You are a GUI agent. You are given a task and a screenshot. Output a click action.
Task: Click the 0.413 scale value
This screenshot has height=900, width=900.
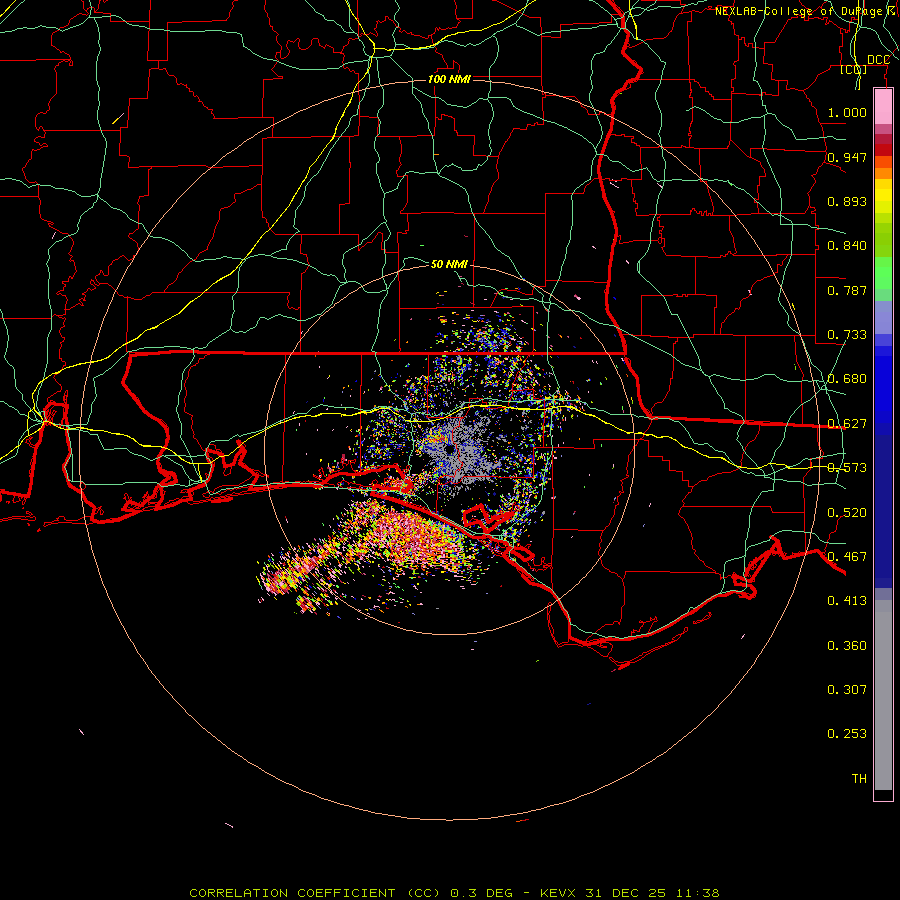click(847, 601)
